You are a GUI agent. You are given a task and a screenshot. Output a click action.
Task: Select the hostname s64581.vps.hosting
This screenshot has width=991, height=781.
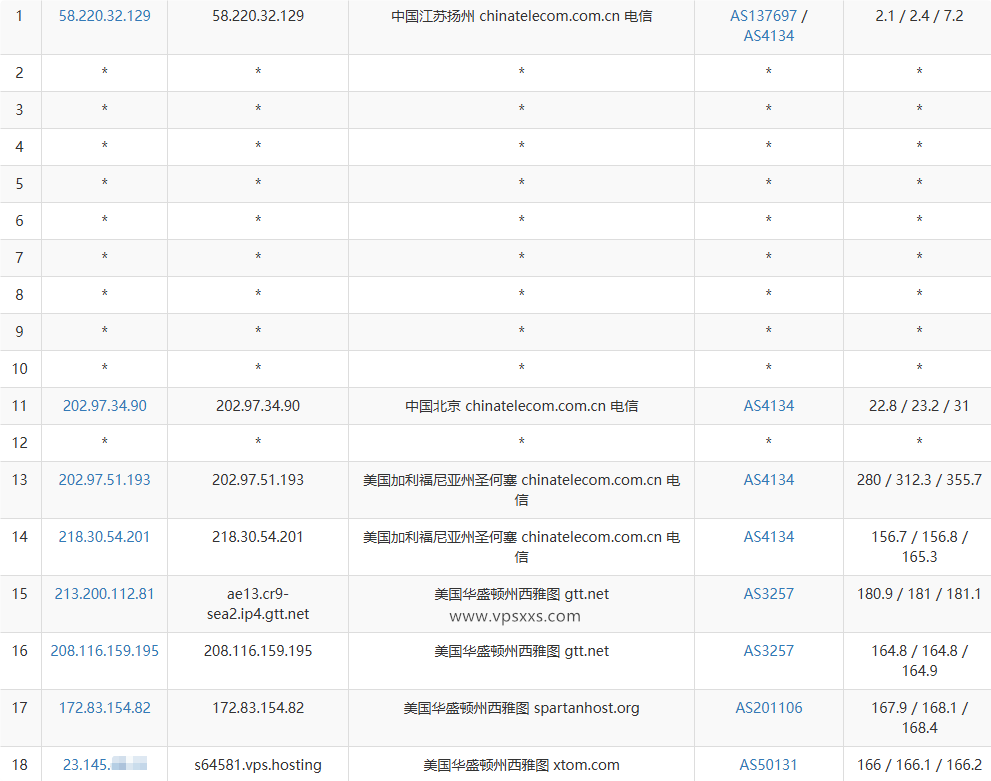pyautogui.click(x=258, y=765)
